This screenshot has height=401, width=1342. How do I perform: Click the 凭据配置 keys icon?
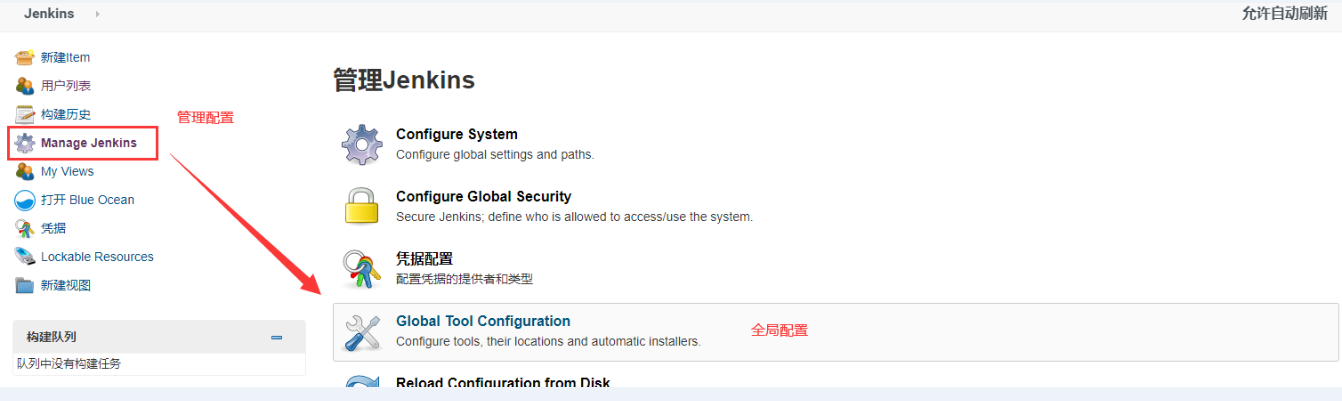click(362, 270)
